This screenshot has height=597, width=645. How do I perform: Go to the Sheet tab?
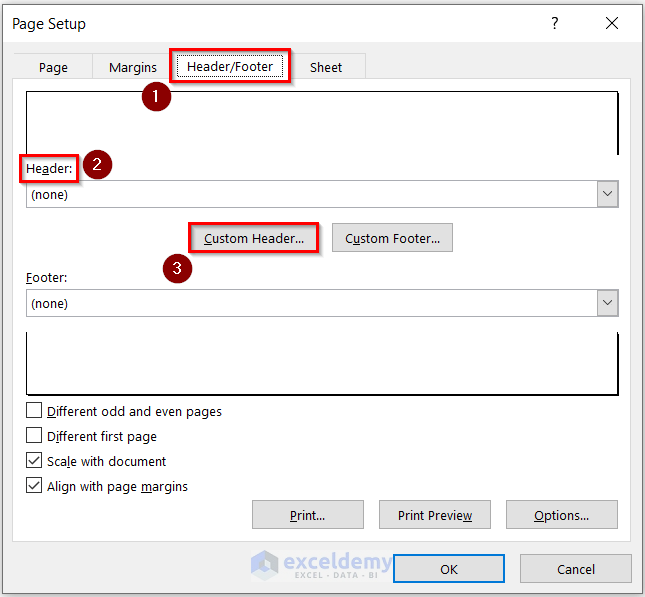tap(325, 67)
